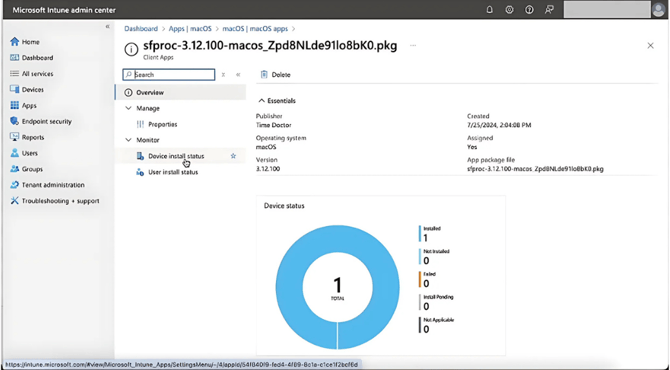
Task: Click the Failed legend orange bar
Action: pyautogui.click(x=420, y=279)
